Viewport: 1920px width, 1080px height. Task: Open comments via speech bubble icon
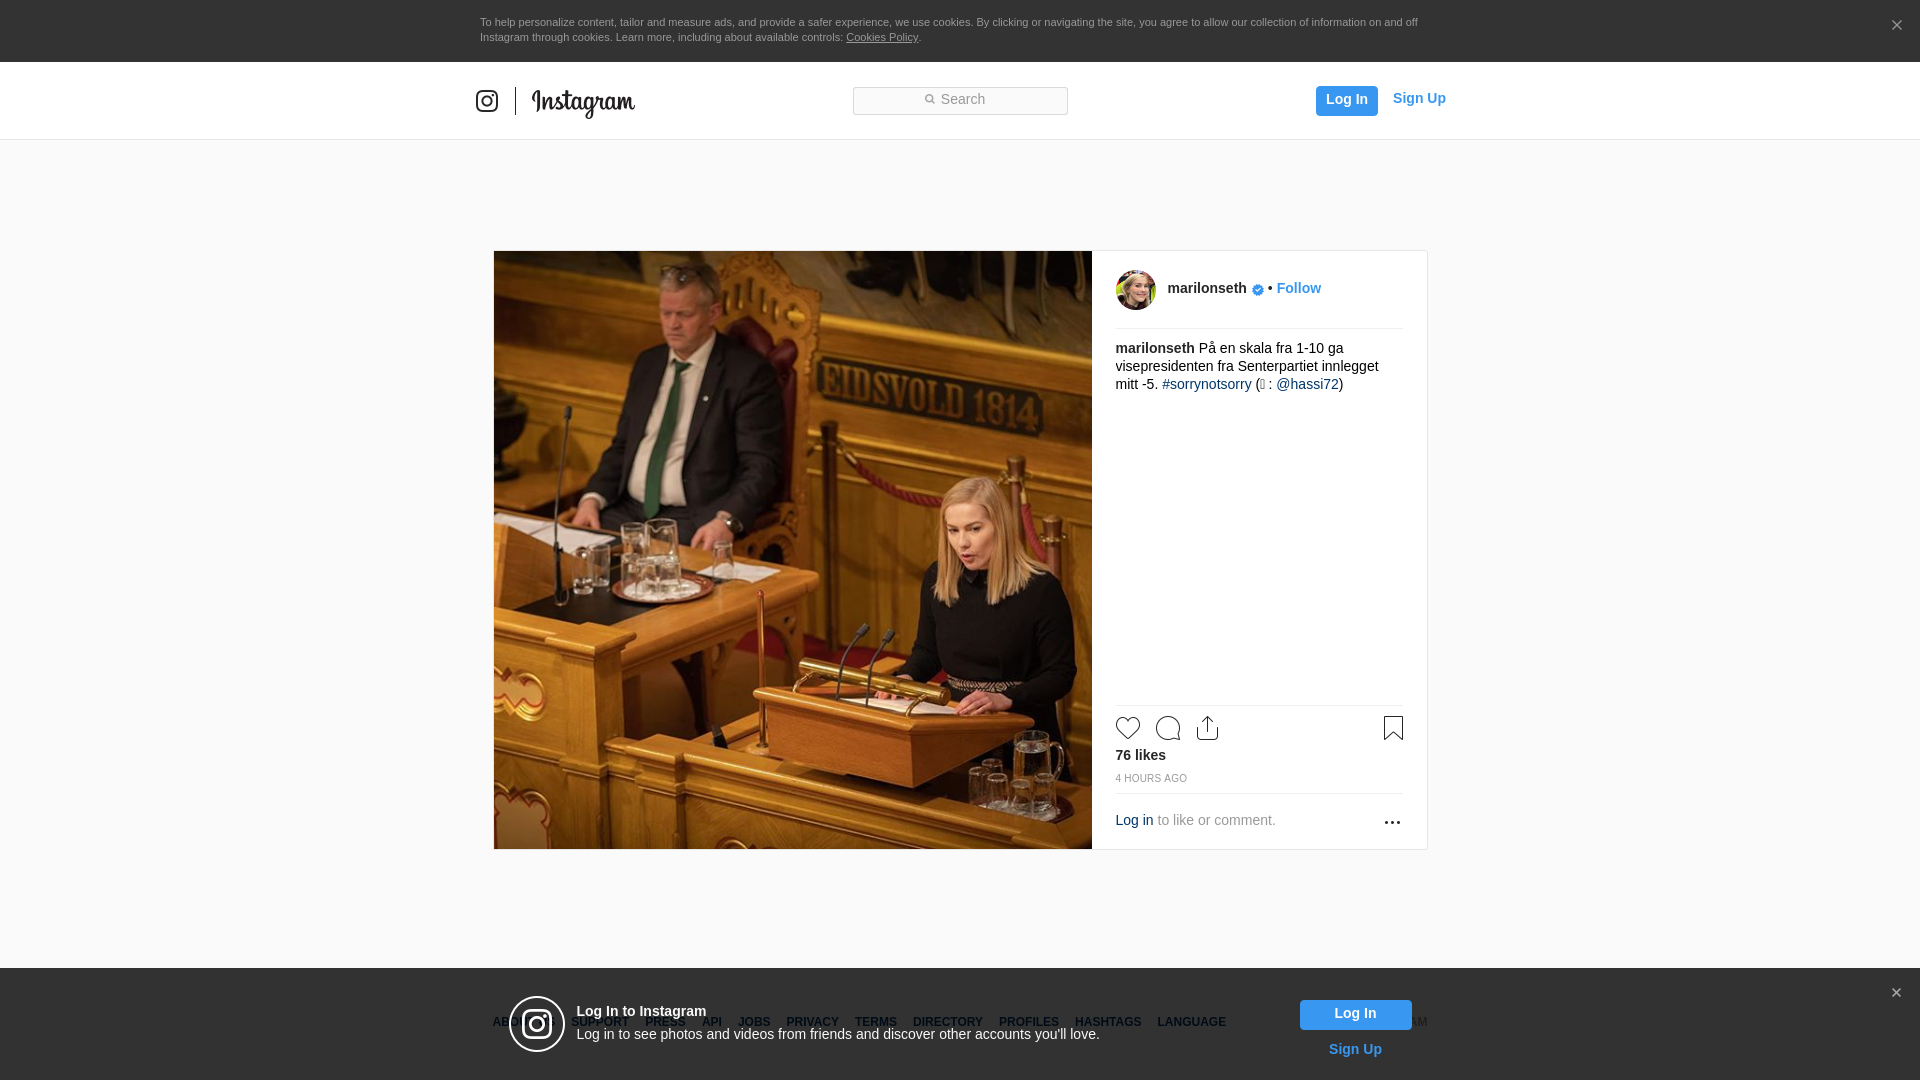pos(1167,728)
